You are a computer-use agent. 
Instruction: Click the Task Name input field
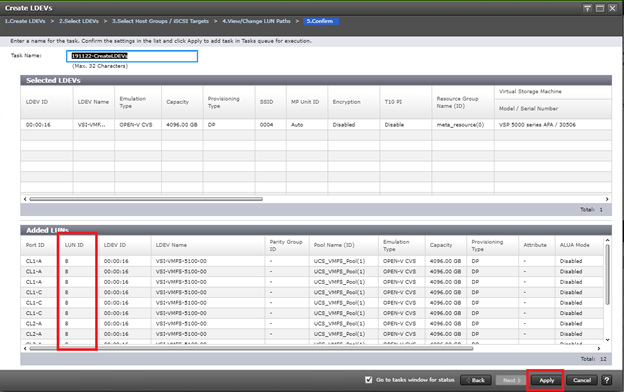tap(132, 56)
